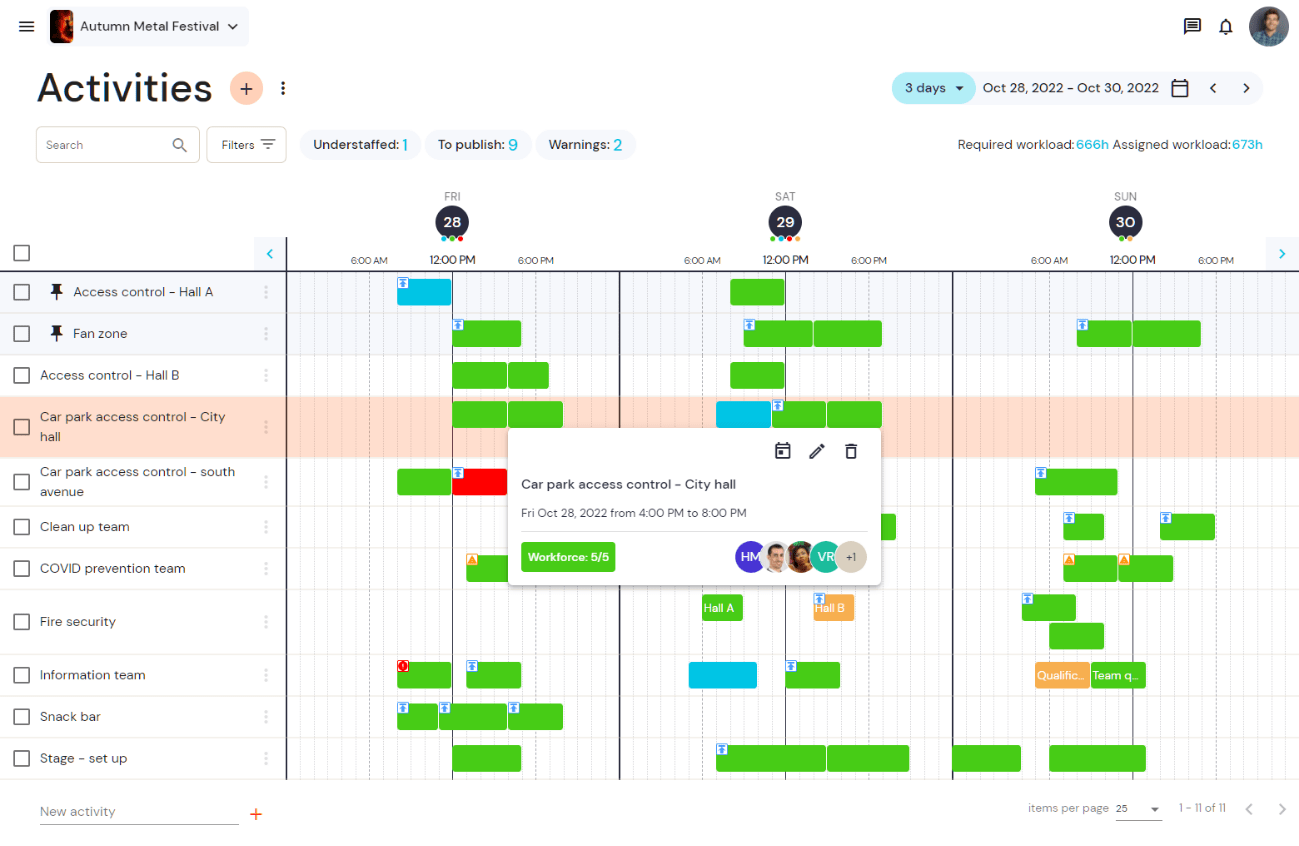Filter by Understaffed: 1

click(x=360, y=145)
